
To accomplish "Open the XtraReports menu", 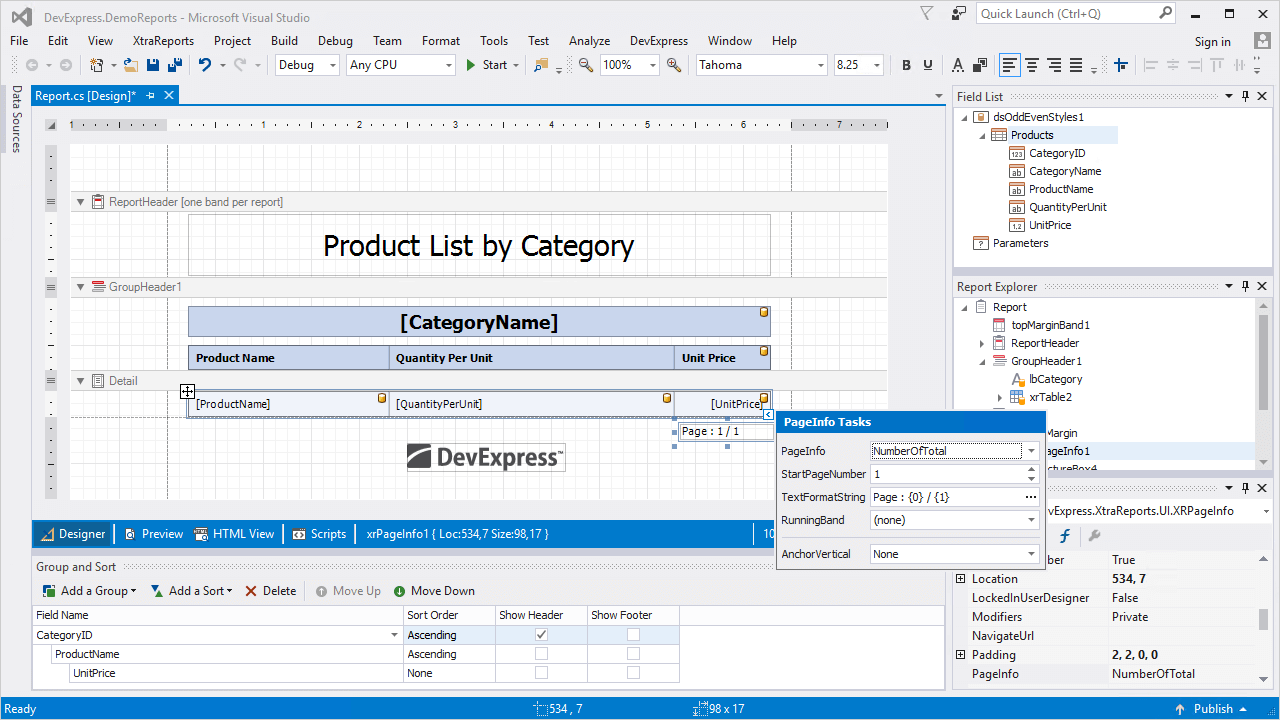I will 163,41.
